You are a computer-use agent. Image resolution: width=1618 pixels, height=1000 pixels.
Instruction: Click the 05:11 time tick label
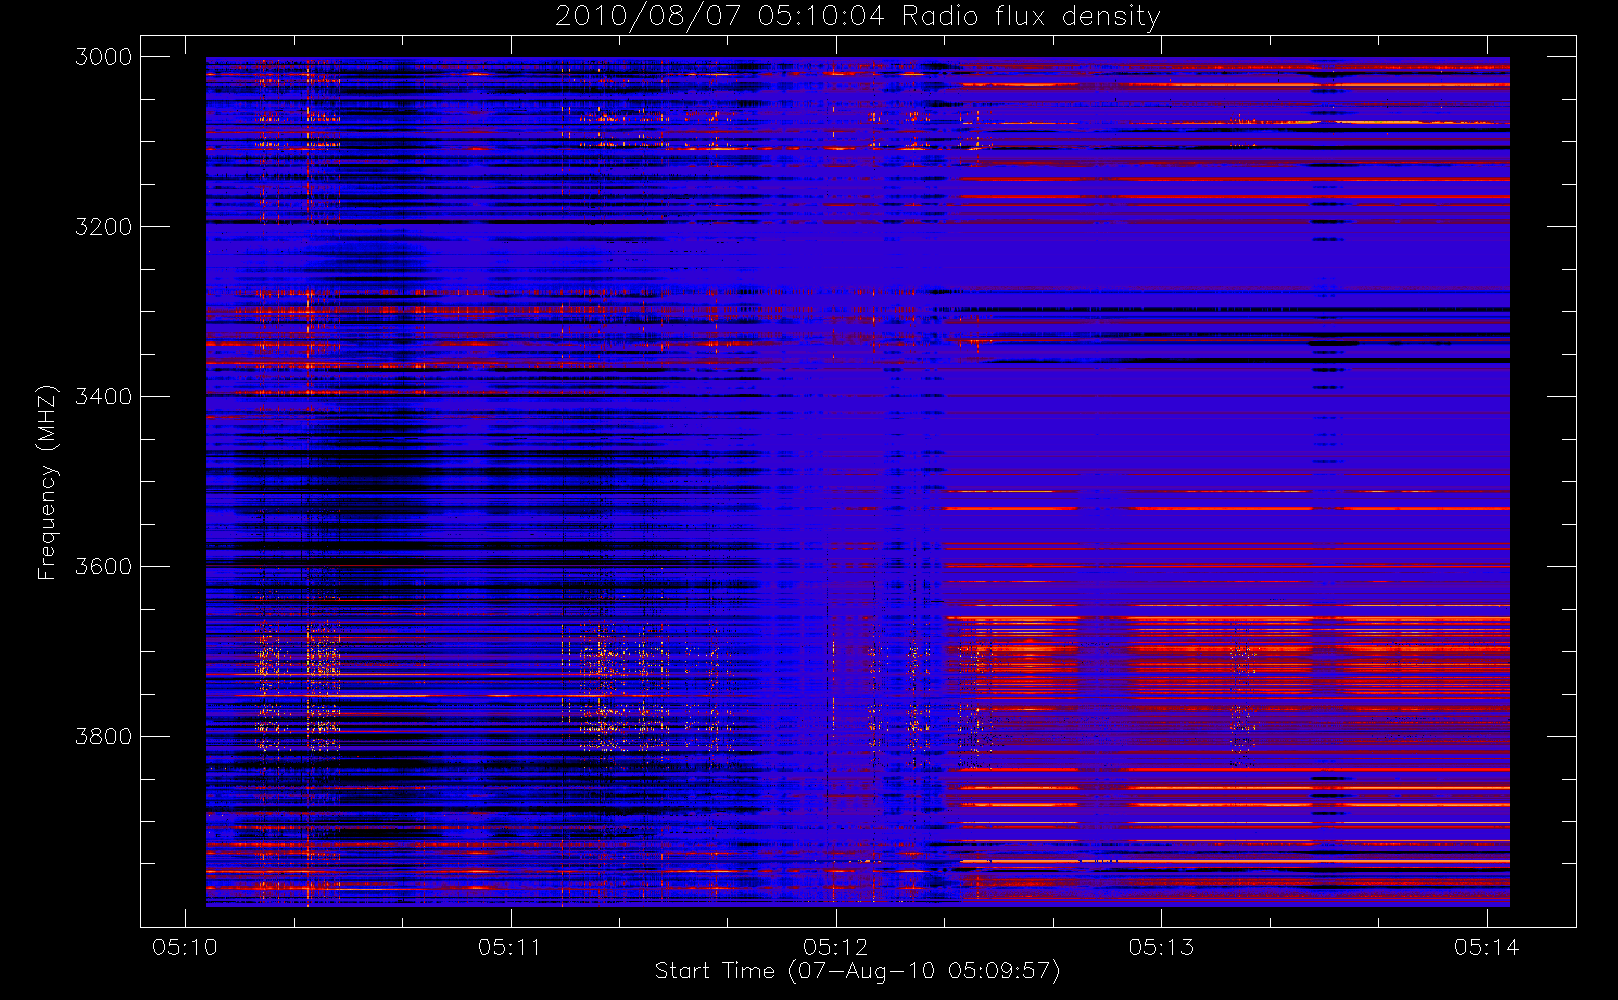(x=510, y=947)
